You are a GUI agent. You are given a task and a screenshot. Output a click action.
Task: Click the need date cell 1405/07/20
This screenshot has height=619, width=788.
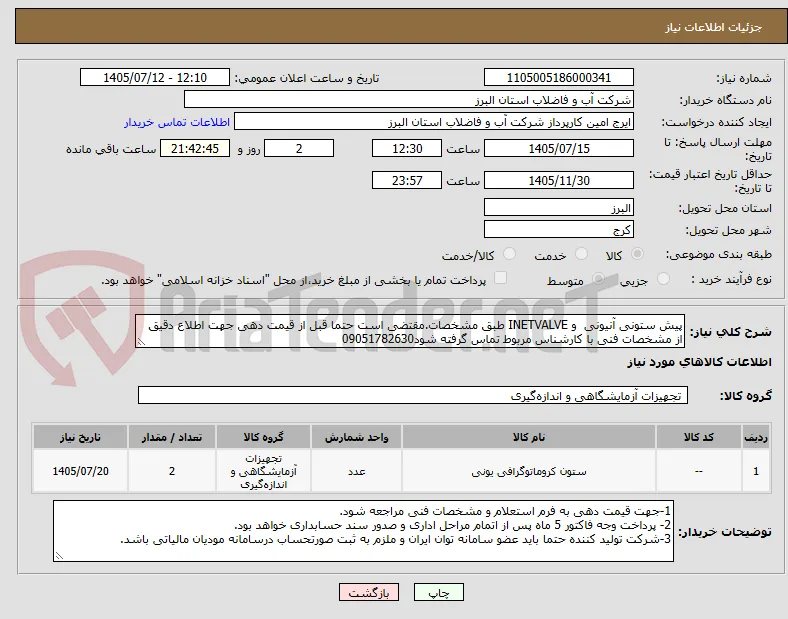click(x=80, y=471)
